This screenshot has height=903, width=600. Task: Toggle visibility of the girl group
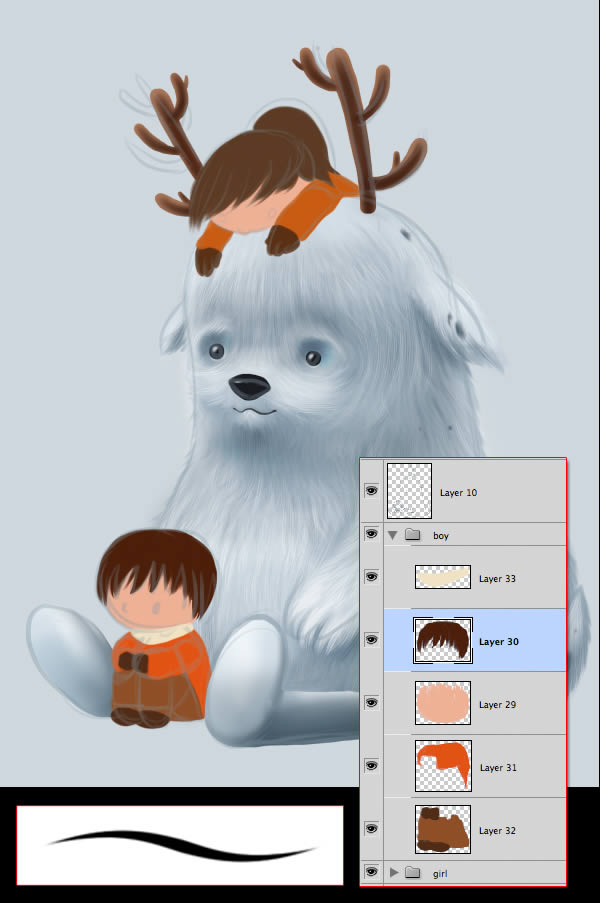(371, 871)
